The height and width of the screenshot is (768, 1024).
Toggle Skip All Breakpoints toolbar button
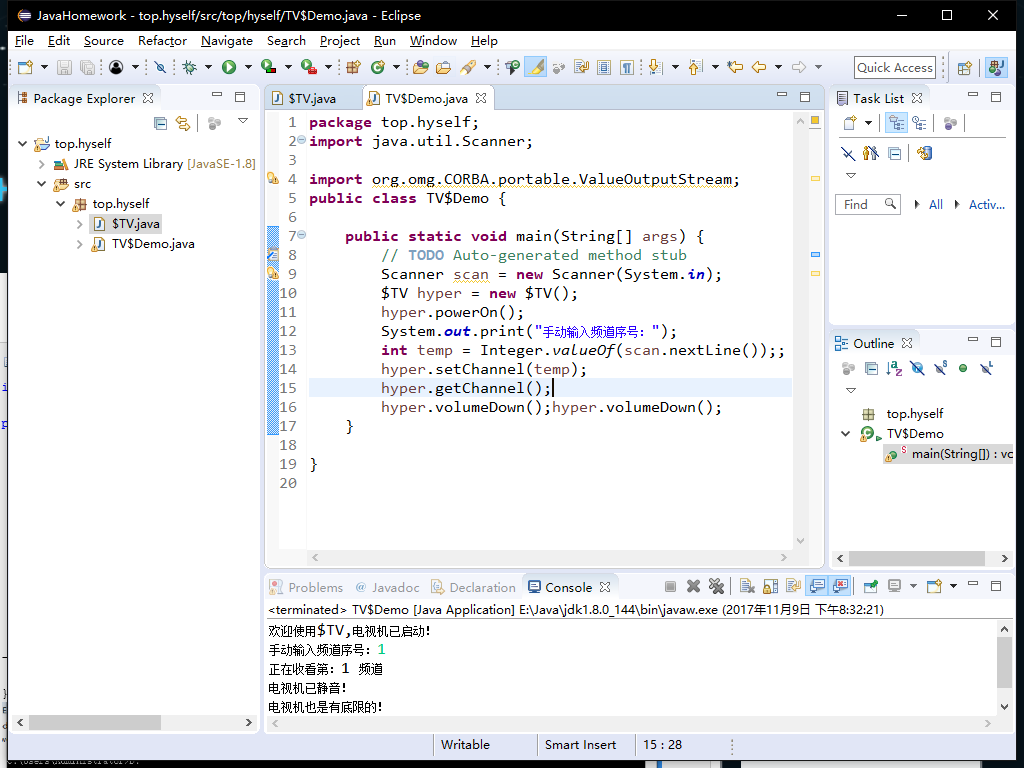click(161, 67)
